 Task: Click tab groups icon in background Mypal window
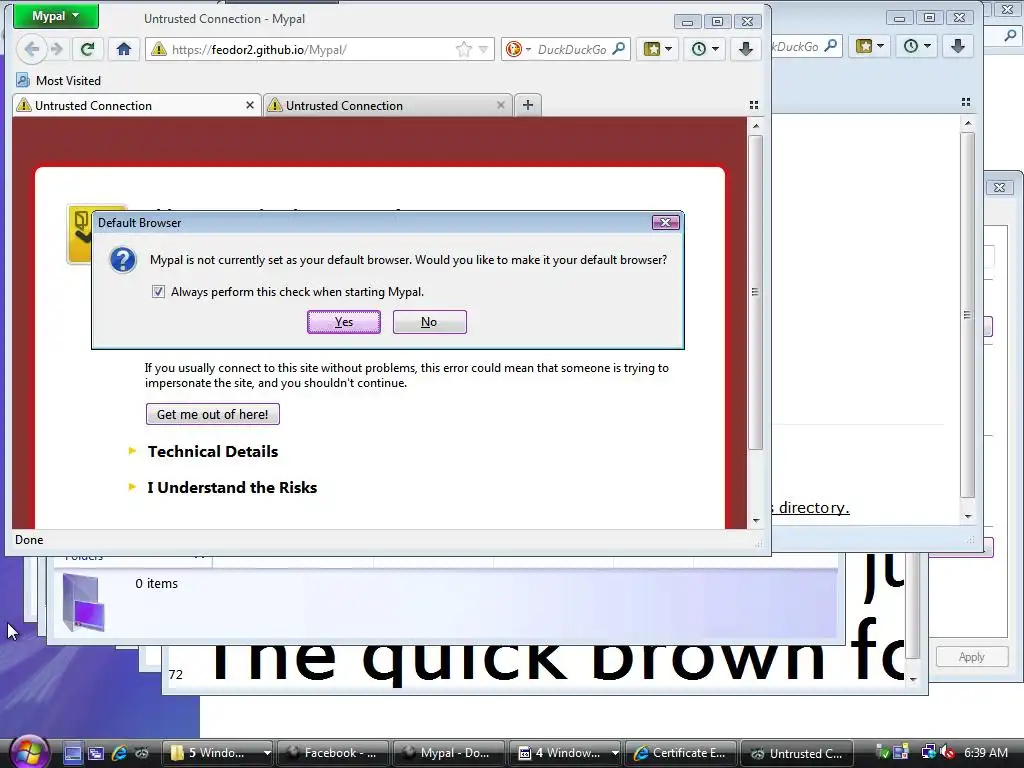point(966,102)
